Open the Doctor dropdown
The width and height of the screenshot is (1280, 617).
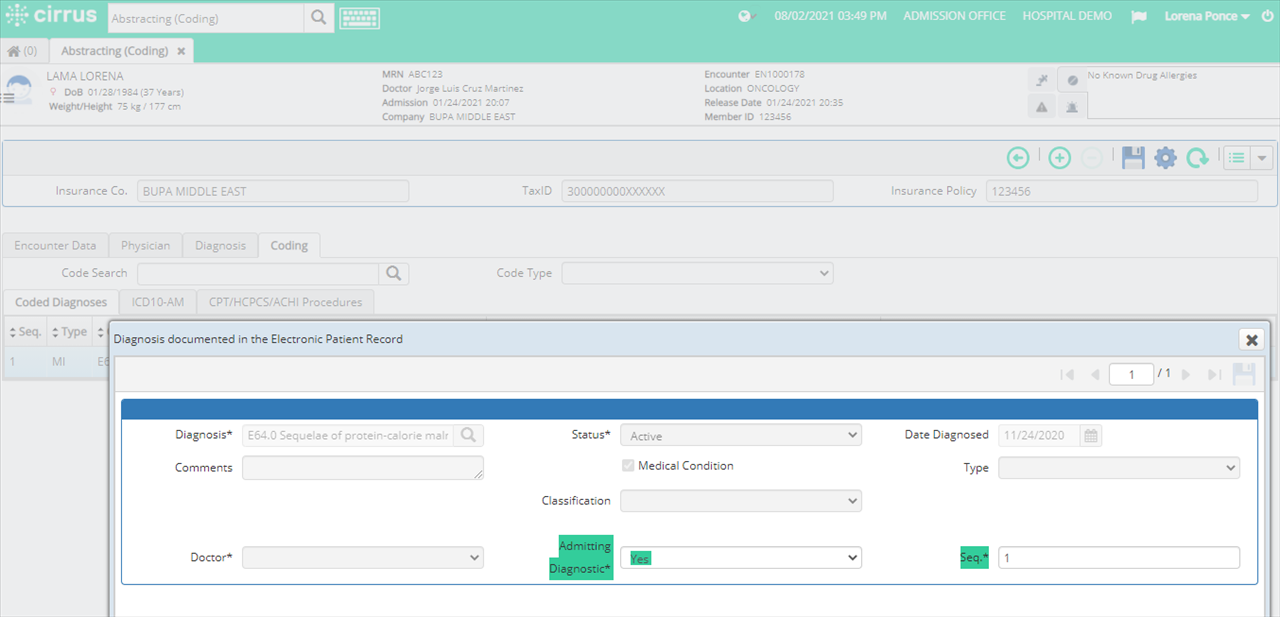363,558
